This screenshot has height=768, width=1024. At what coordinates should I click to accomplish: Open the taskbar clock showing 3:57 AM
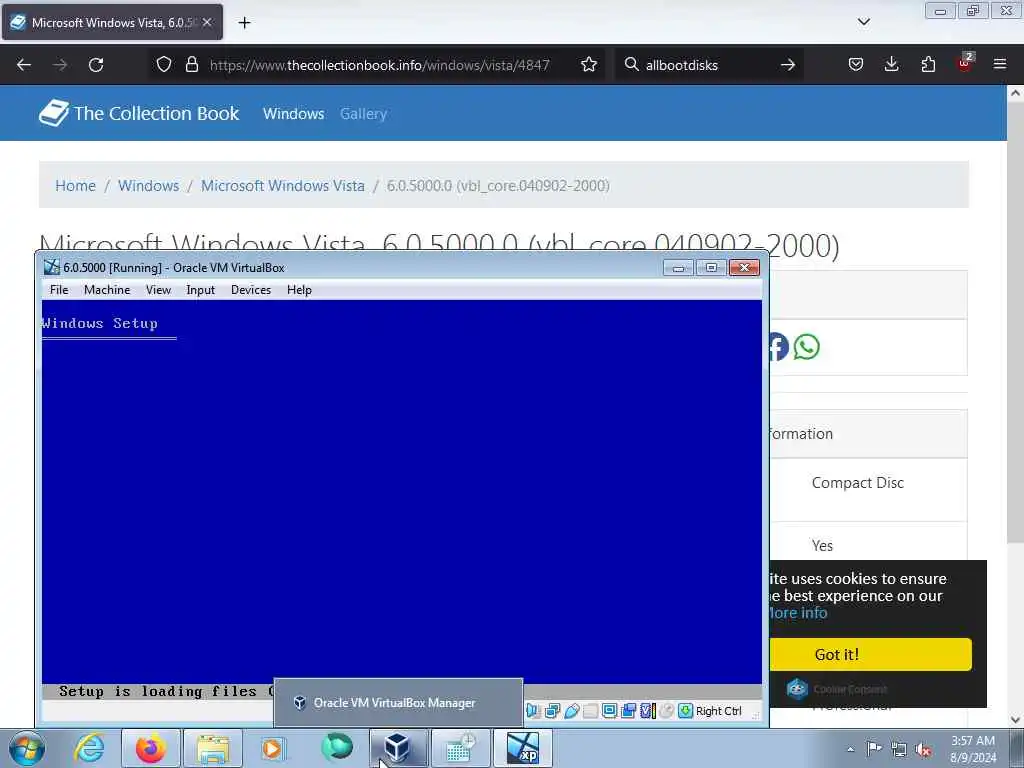[973, 749]
